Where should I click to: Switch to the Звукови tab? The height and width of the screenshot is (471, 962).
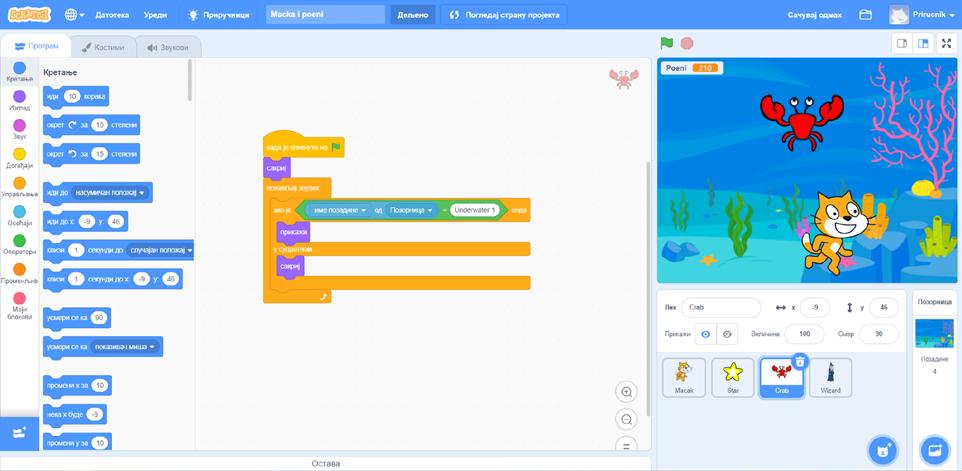click(x=167, y=47)
